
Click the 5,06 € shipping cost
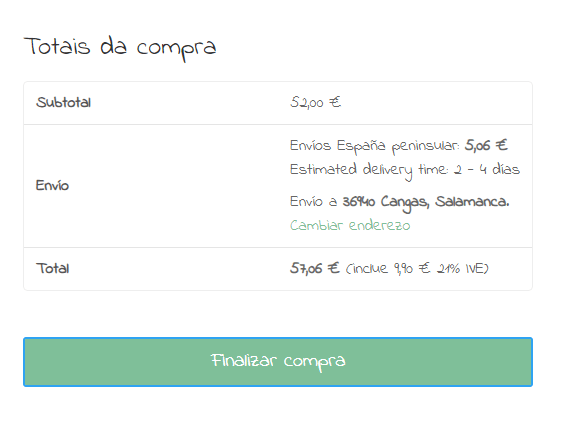486,145
